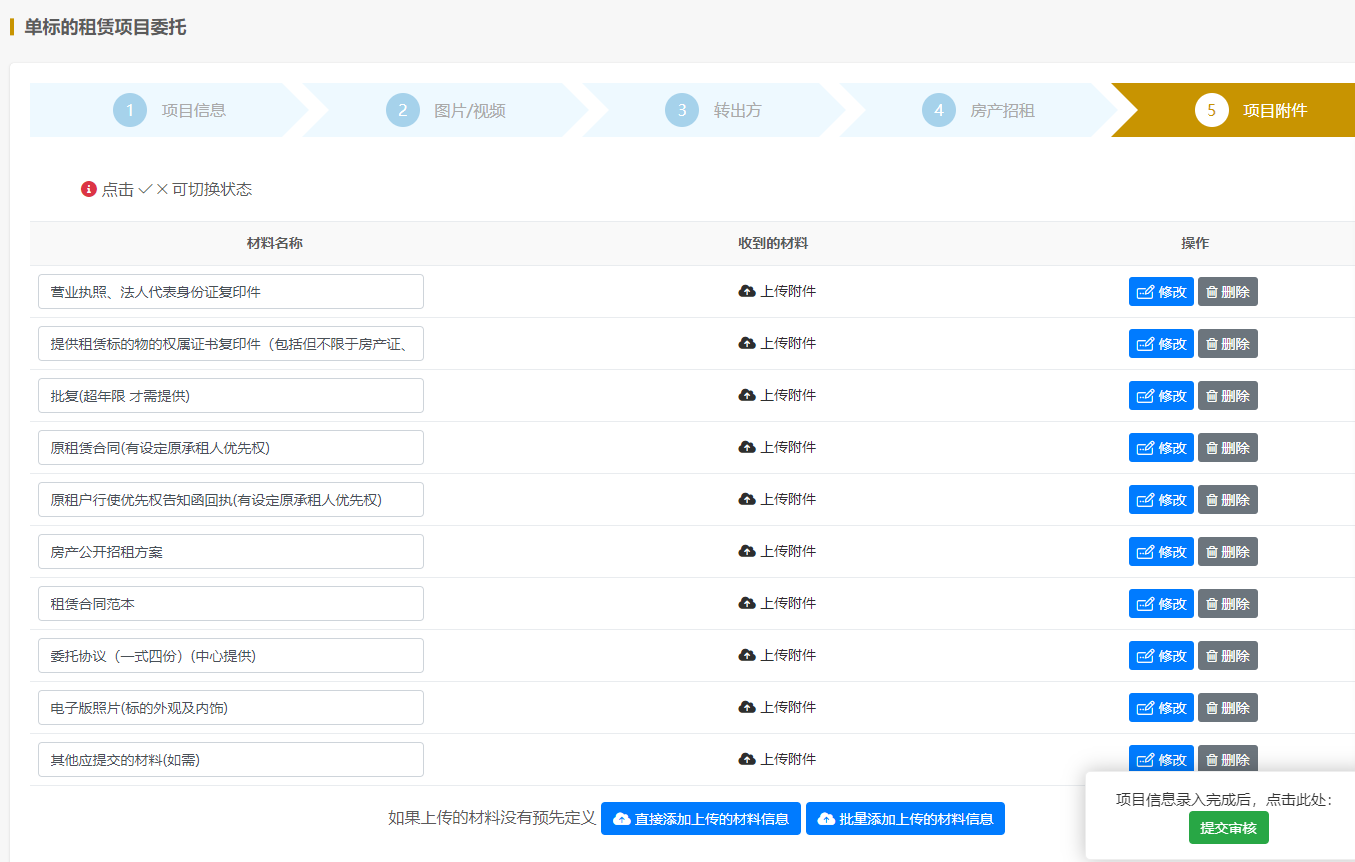This screenshot has height=862, width=1355.
Task: Click the 提供租赁标的物的权属证书 name field
Action: click(231, 343)
